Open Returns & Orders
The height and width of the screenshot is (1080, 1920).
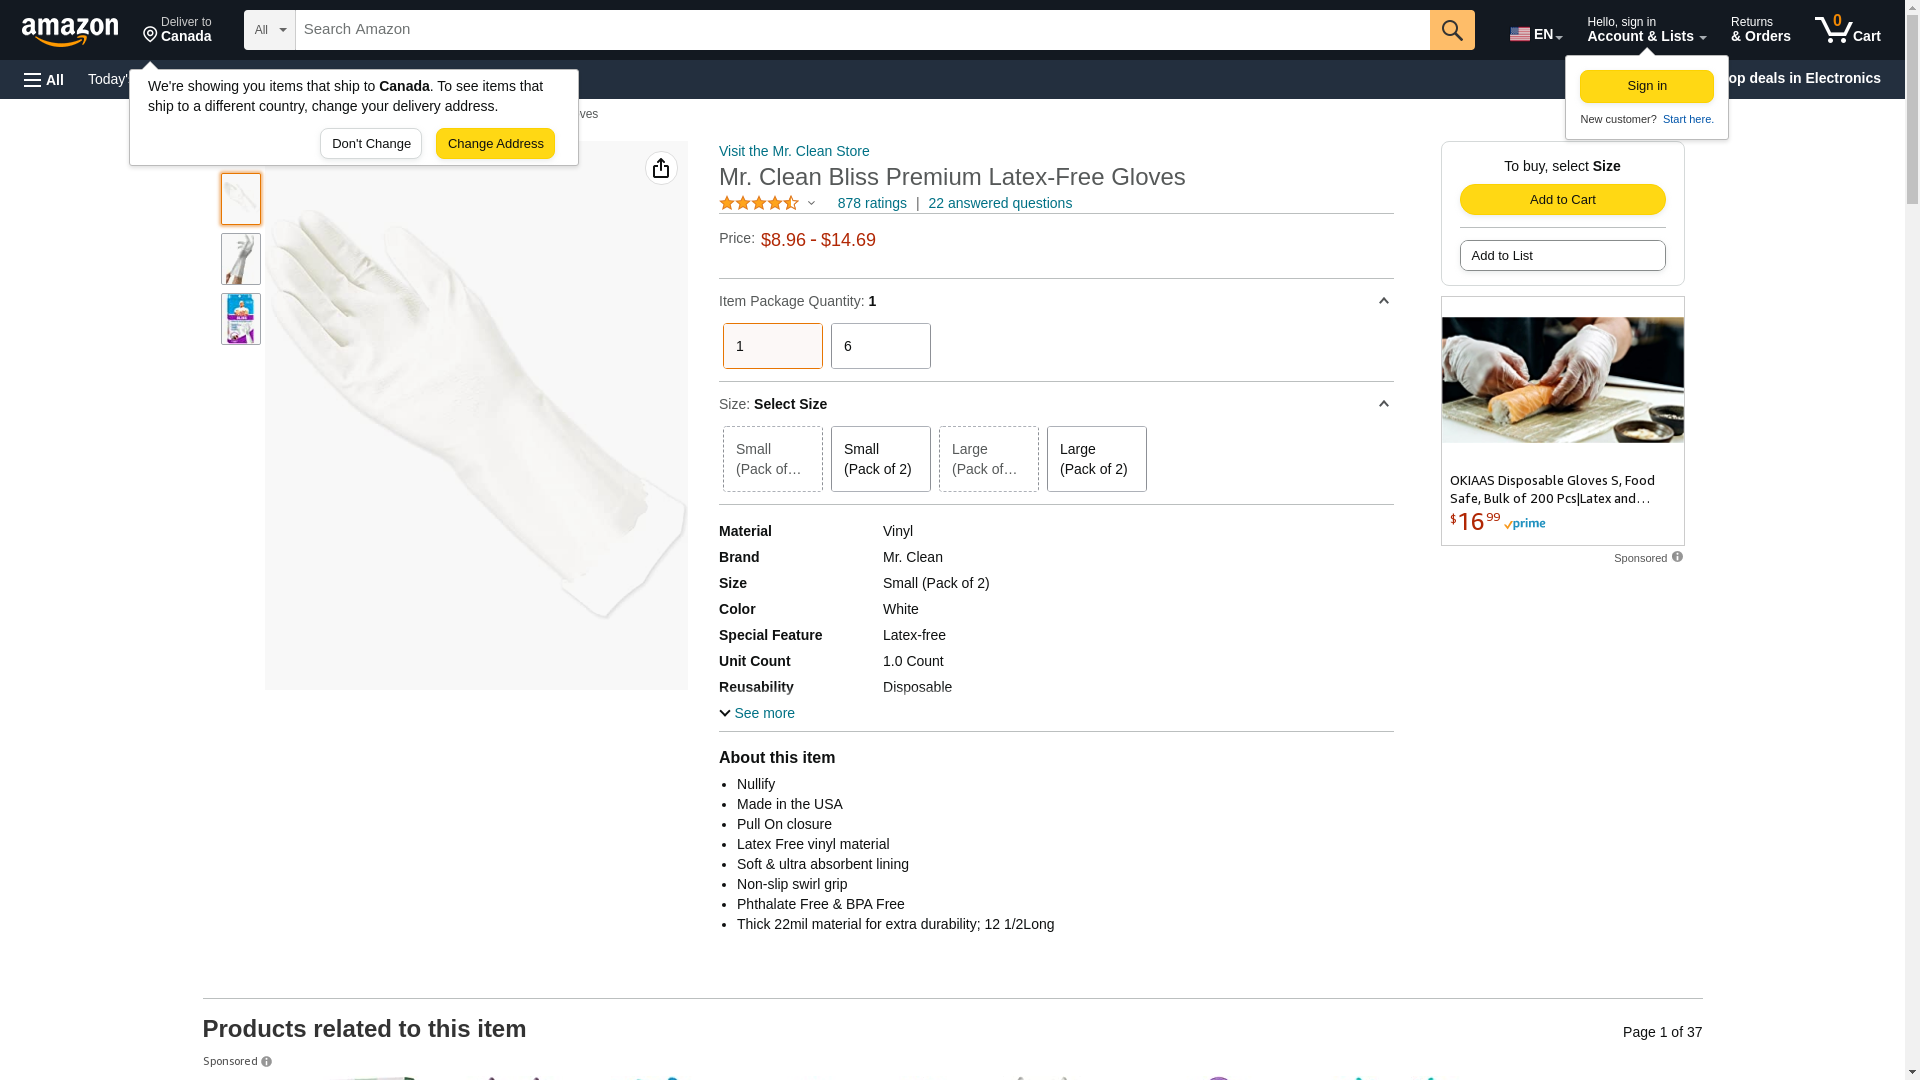click(1760, 30)
